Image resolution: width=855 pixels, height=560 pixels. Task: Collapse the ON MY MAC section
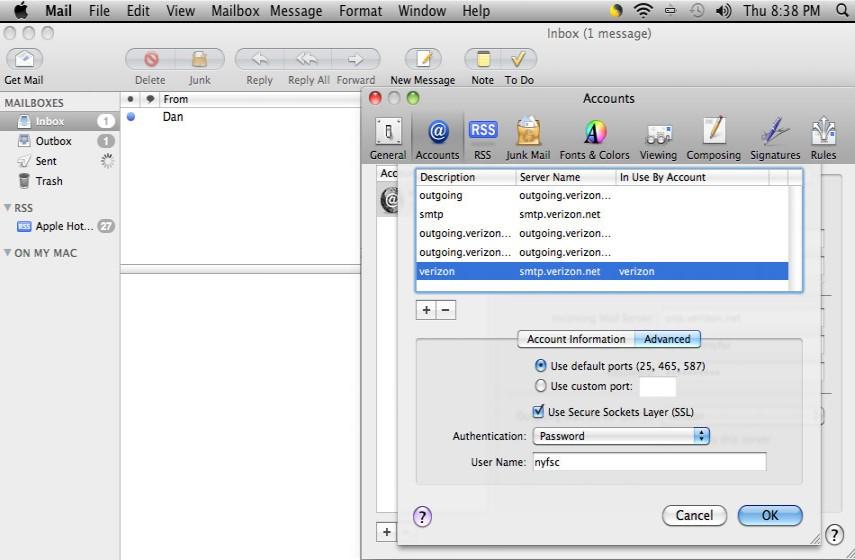click(x=8, y=252)
